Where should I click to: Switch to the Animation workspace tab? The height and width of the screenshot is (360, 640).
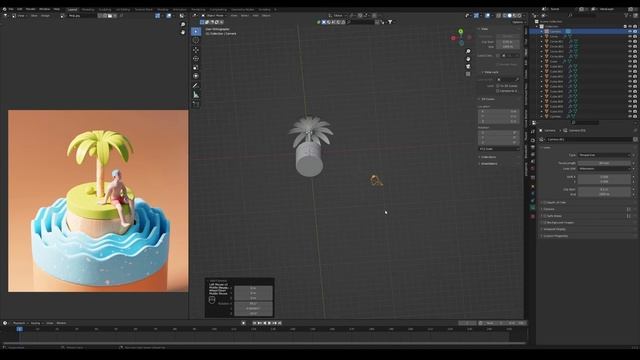pos(180,9)
